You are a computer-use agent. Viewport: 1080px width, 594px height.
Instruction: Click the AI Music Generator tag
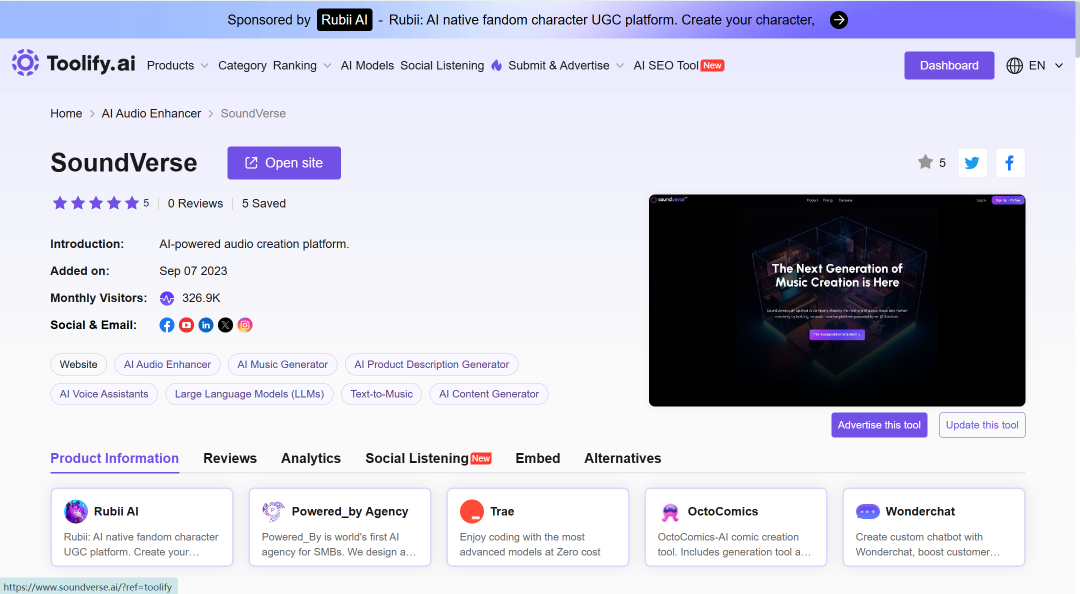tap(282, 365)
